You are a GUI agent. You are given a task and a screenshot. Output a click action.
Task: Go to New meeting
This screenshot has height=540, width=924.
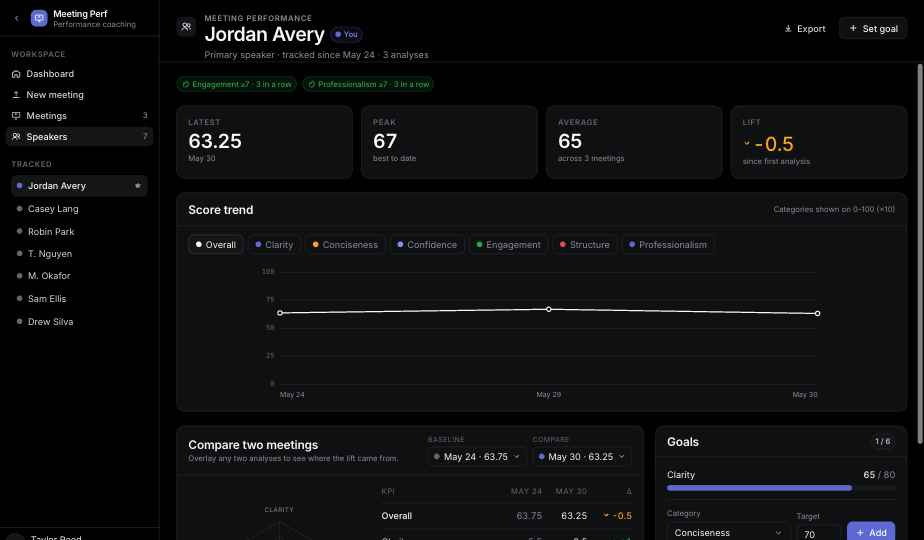[80, 95]
